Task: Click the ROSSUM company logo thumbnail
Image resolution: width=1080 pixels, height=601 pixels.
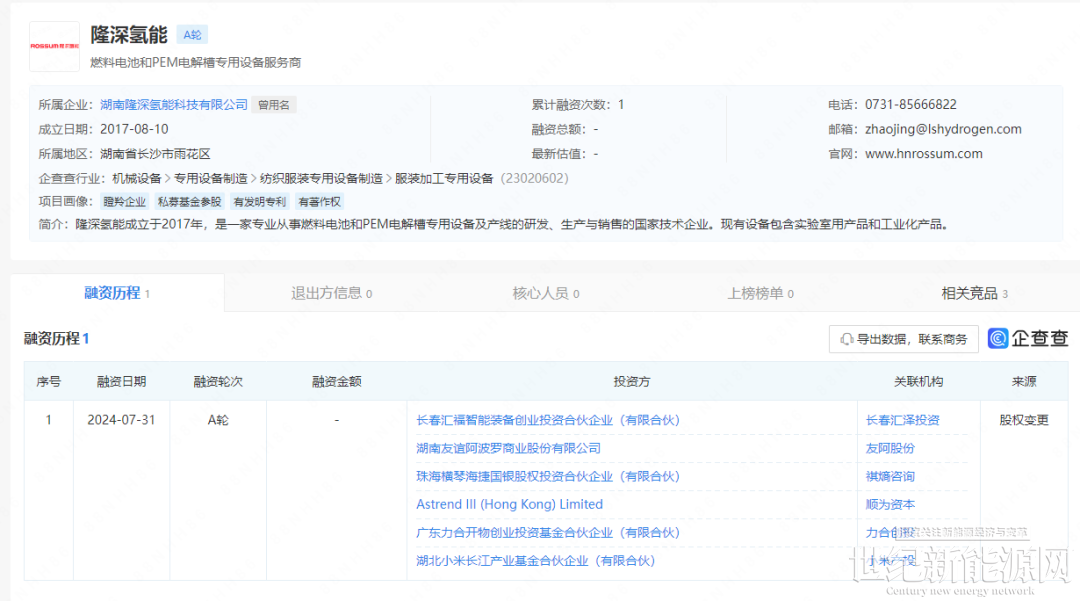Action: (54, 46)
